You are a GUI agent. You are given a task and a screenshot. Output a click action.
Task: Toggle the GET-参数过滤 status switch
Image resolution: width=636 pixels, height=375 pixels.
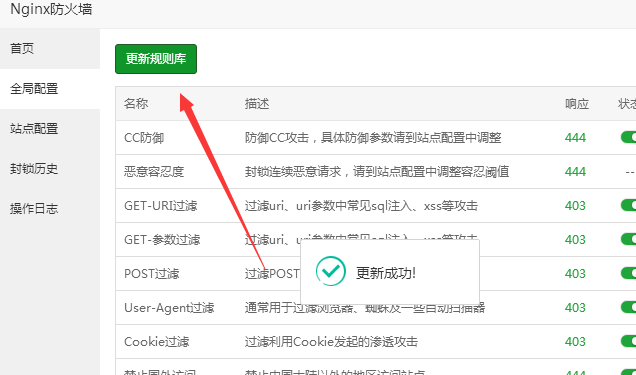(x=628, y=239)
